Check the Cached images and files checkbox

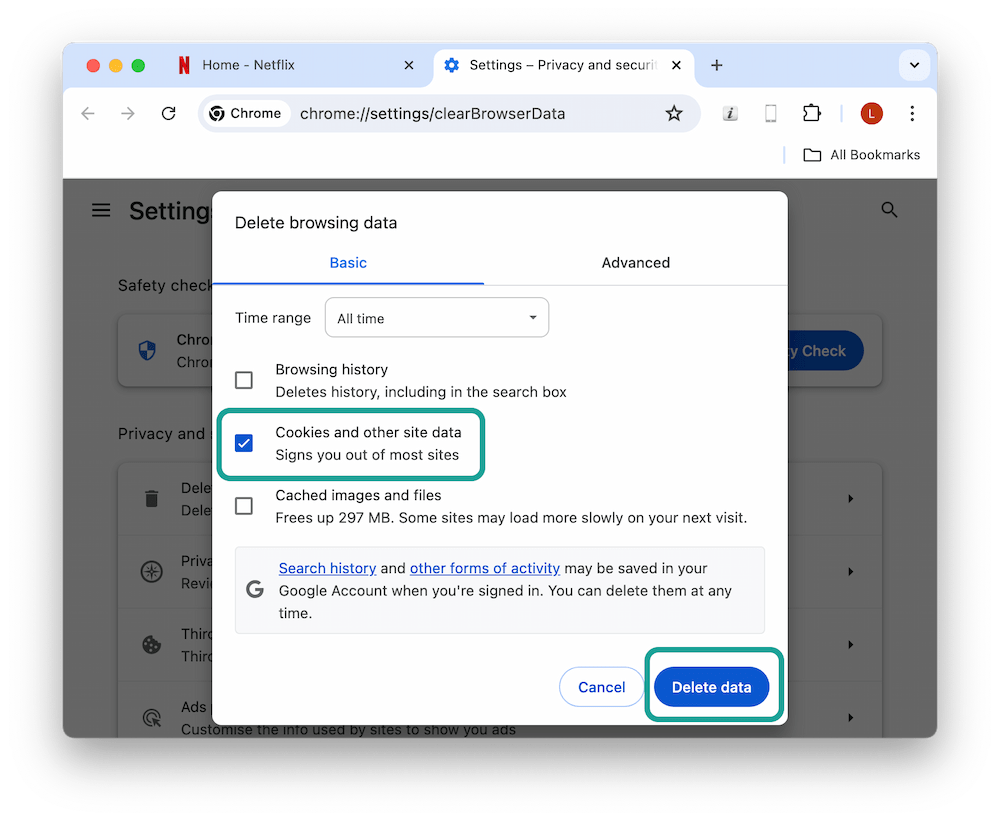[244, 506]
